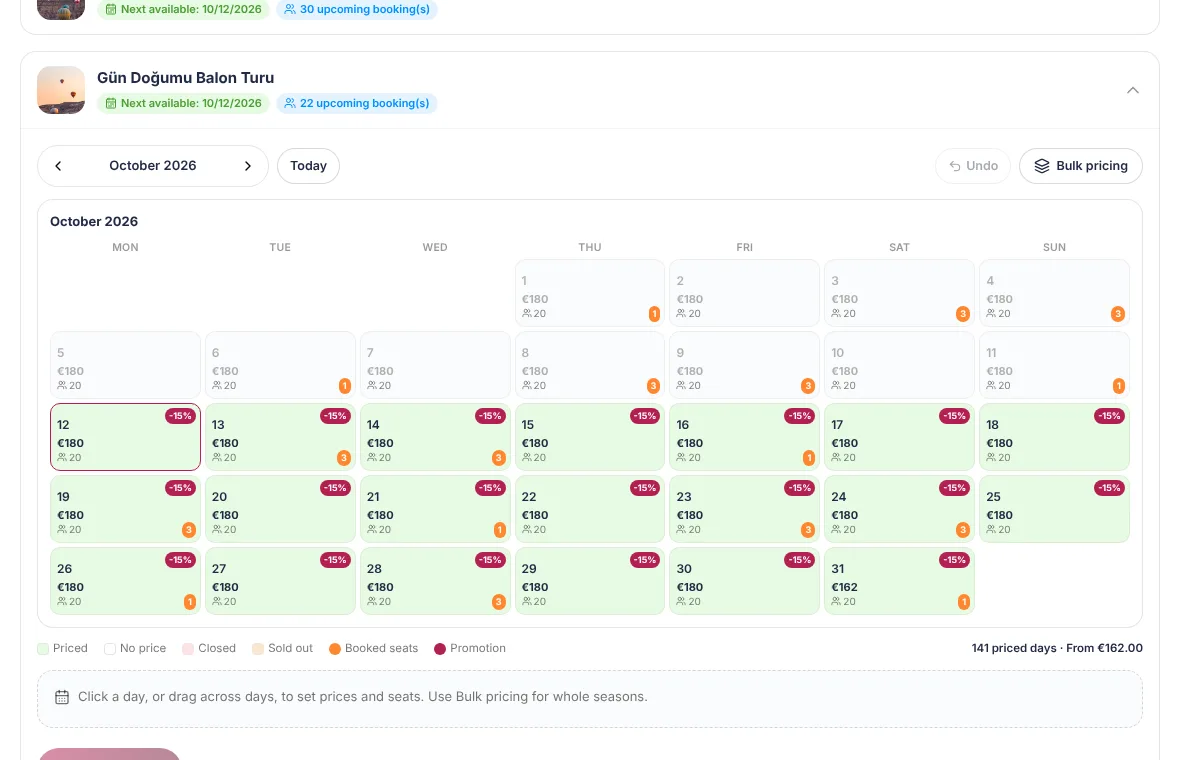Viewport: 1180px width, 760px height.
Task: Select October 12 in the calendar
Action: click(126, 437)
